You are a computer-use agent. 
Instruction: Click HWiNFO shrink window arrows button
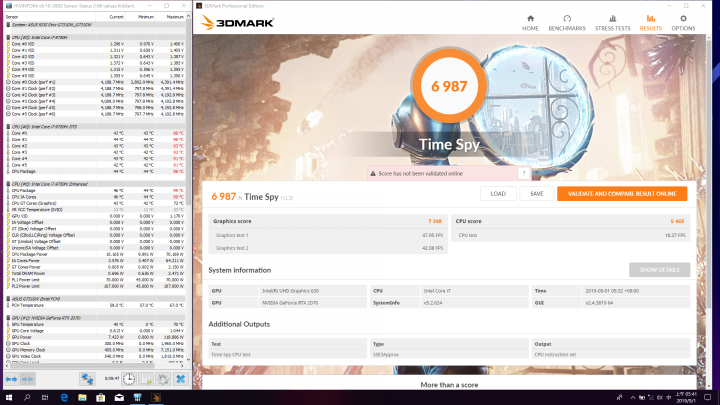28,379
